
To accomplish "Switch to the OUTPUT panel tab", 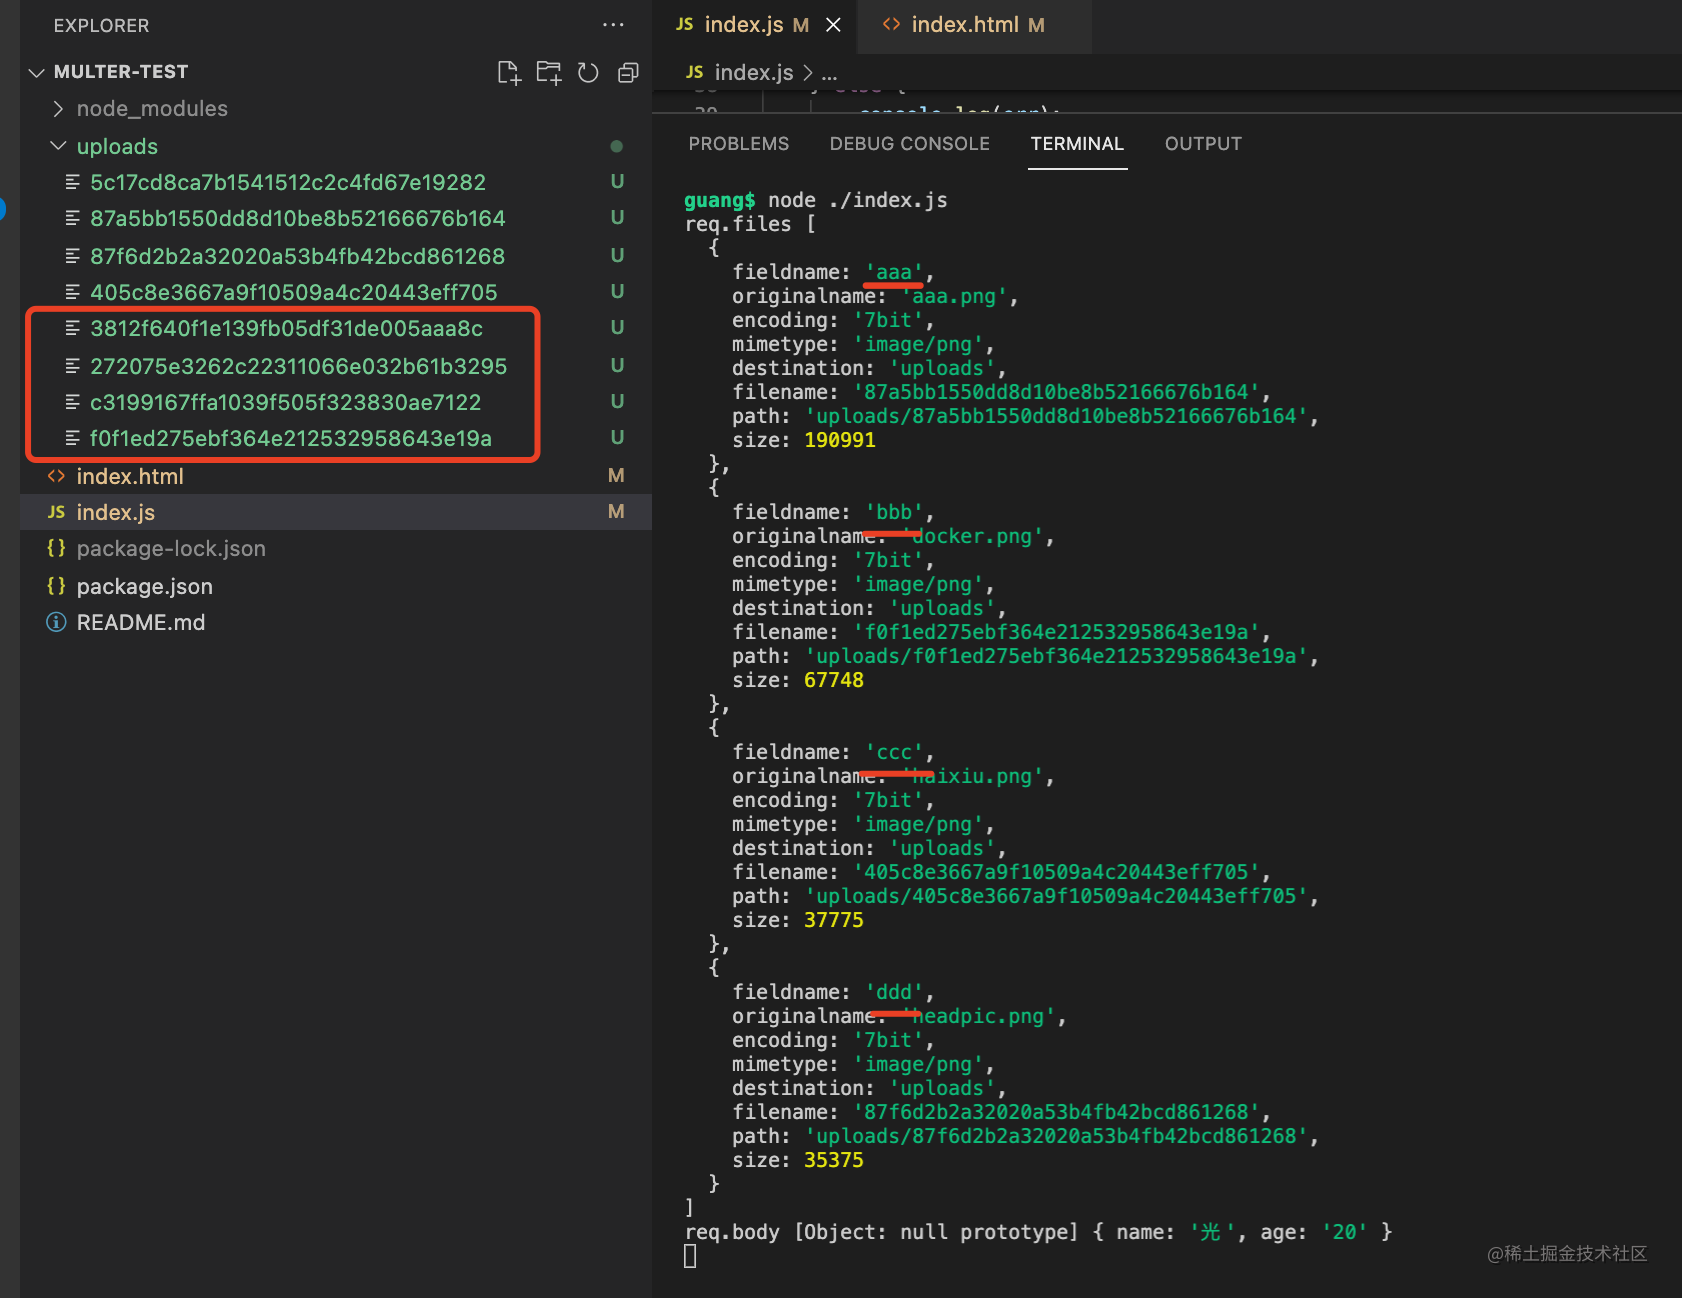I will coord(1202,144).
